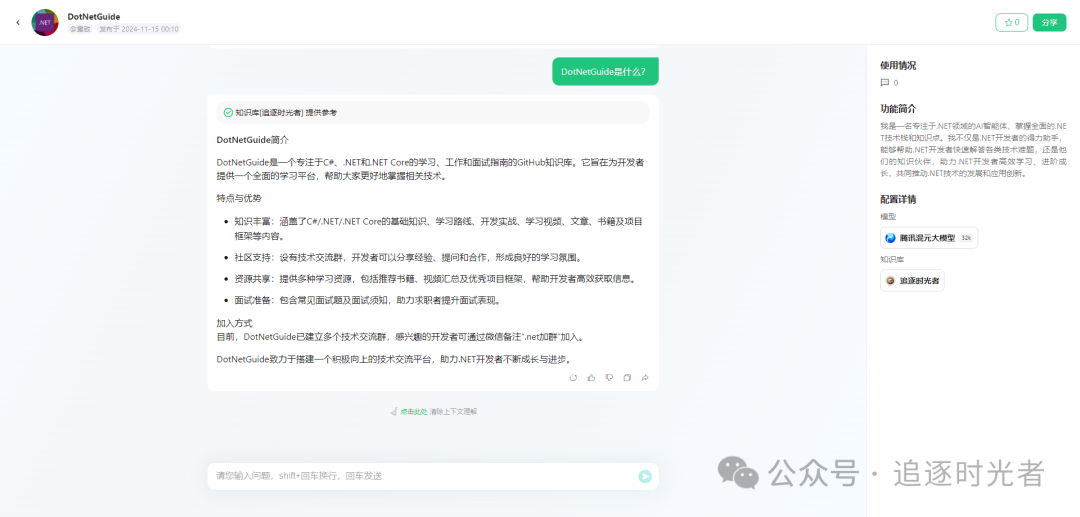This screenshot has width=1080, height=517.
Task: Click the 追逐时光者 knowledge base avatar icon
Action: tap(891, 281)
